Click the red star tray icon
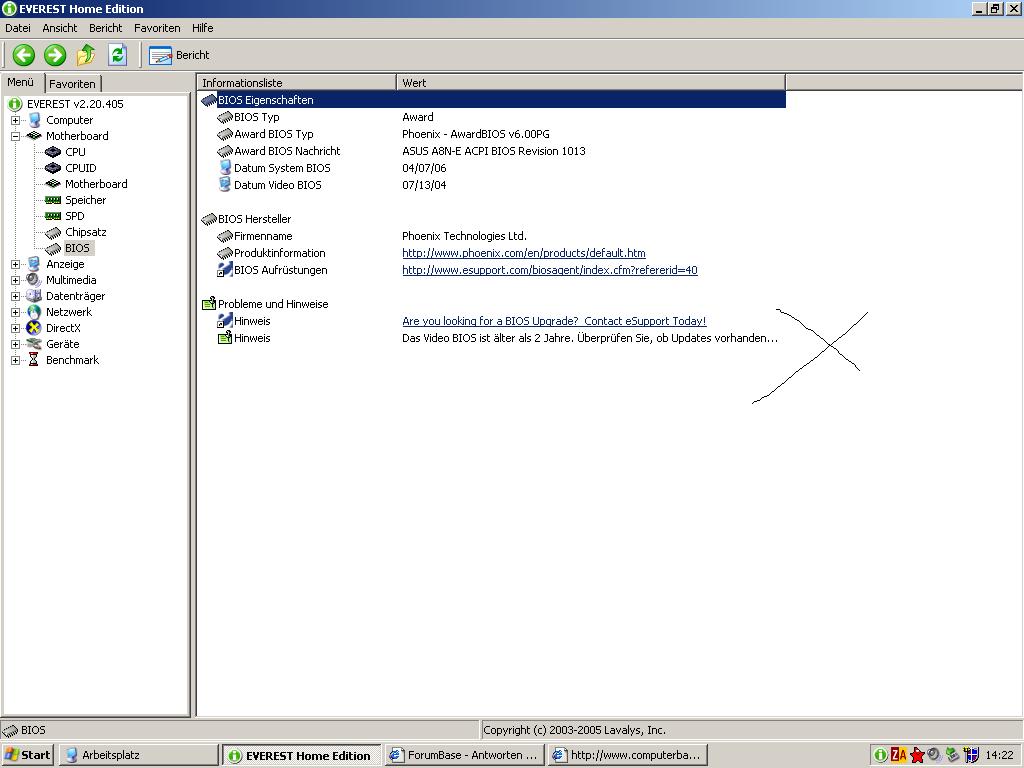1024x768 pixels. click(x=917, y=756)
